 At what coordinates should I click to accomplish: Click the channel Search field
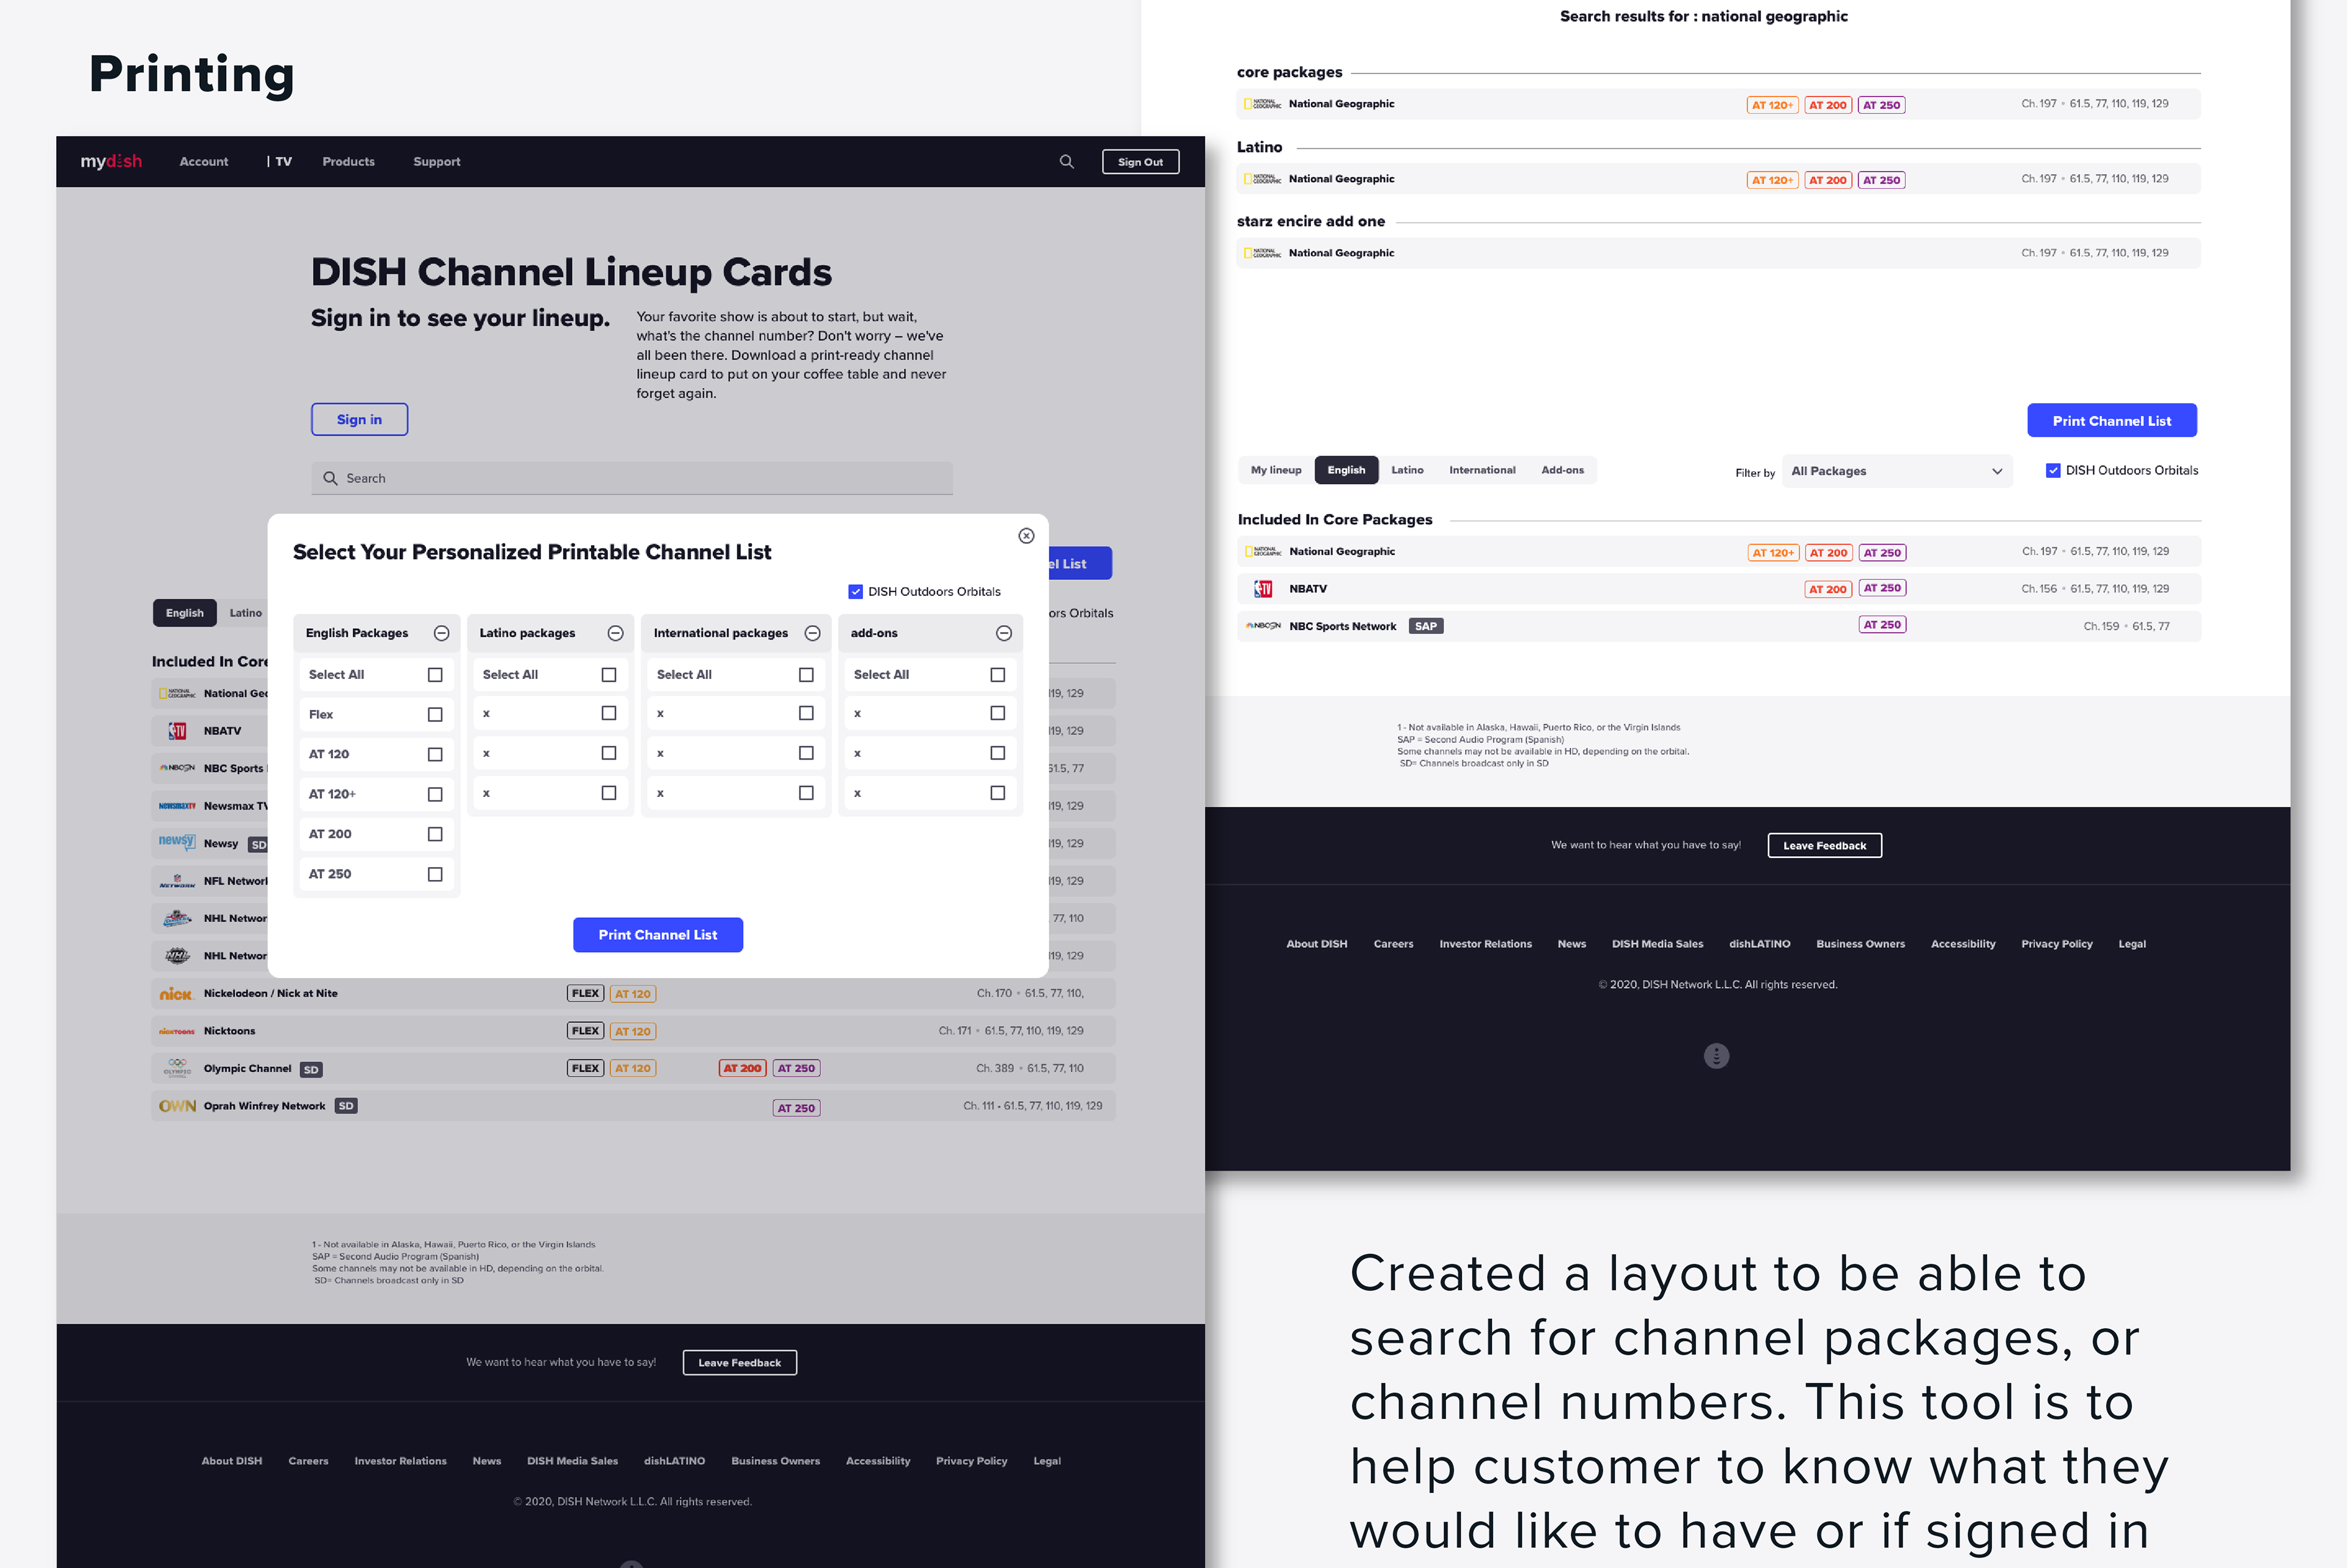(632, 478)
